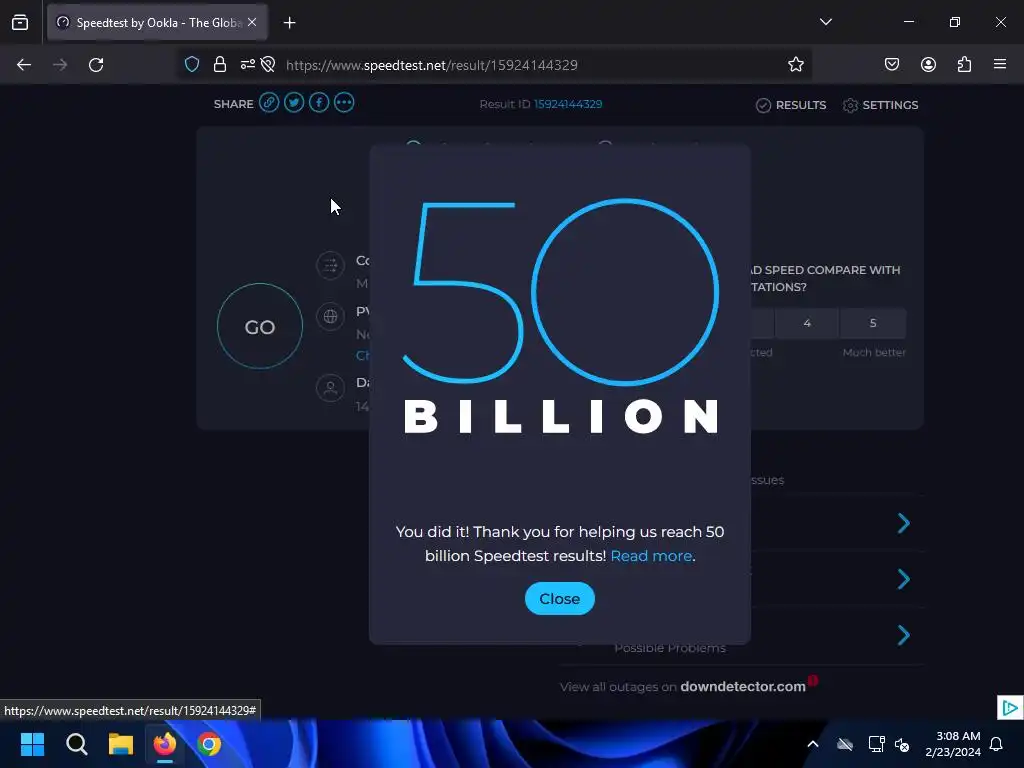Screen dimensions: 1024x768
Task: Open Firefox tracking protection shield
Action: (191, 65)
